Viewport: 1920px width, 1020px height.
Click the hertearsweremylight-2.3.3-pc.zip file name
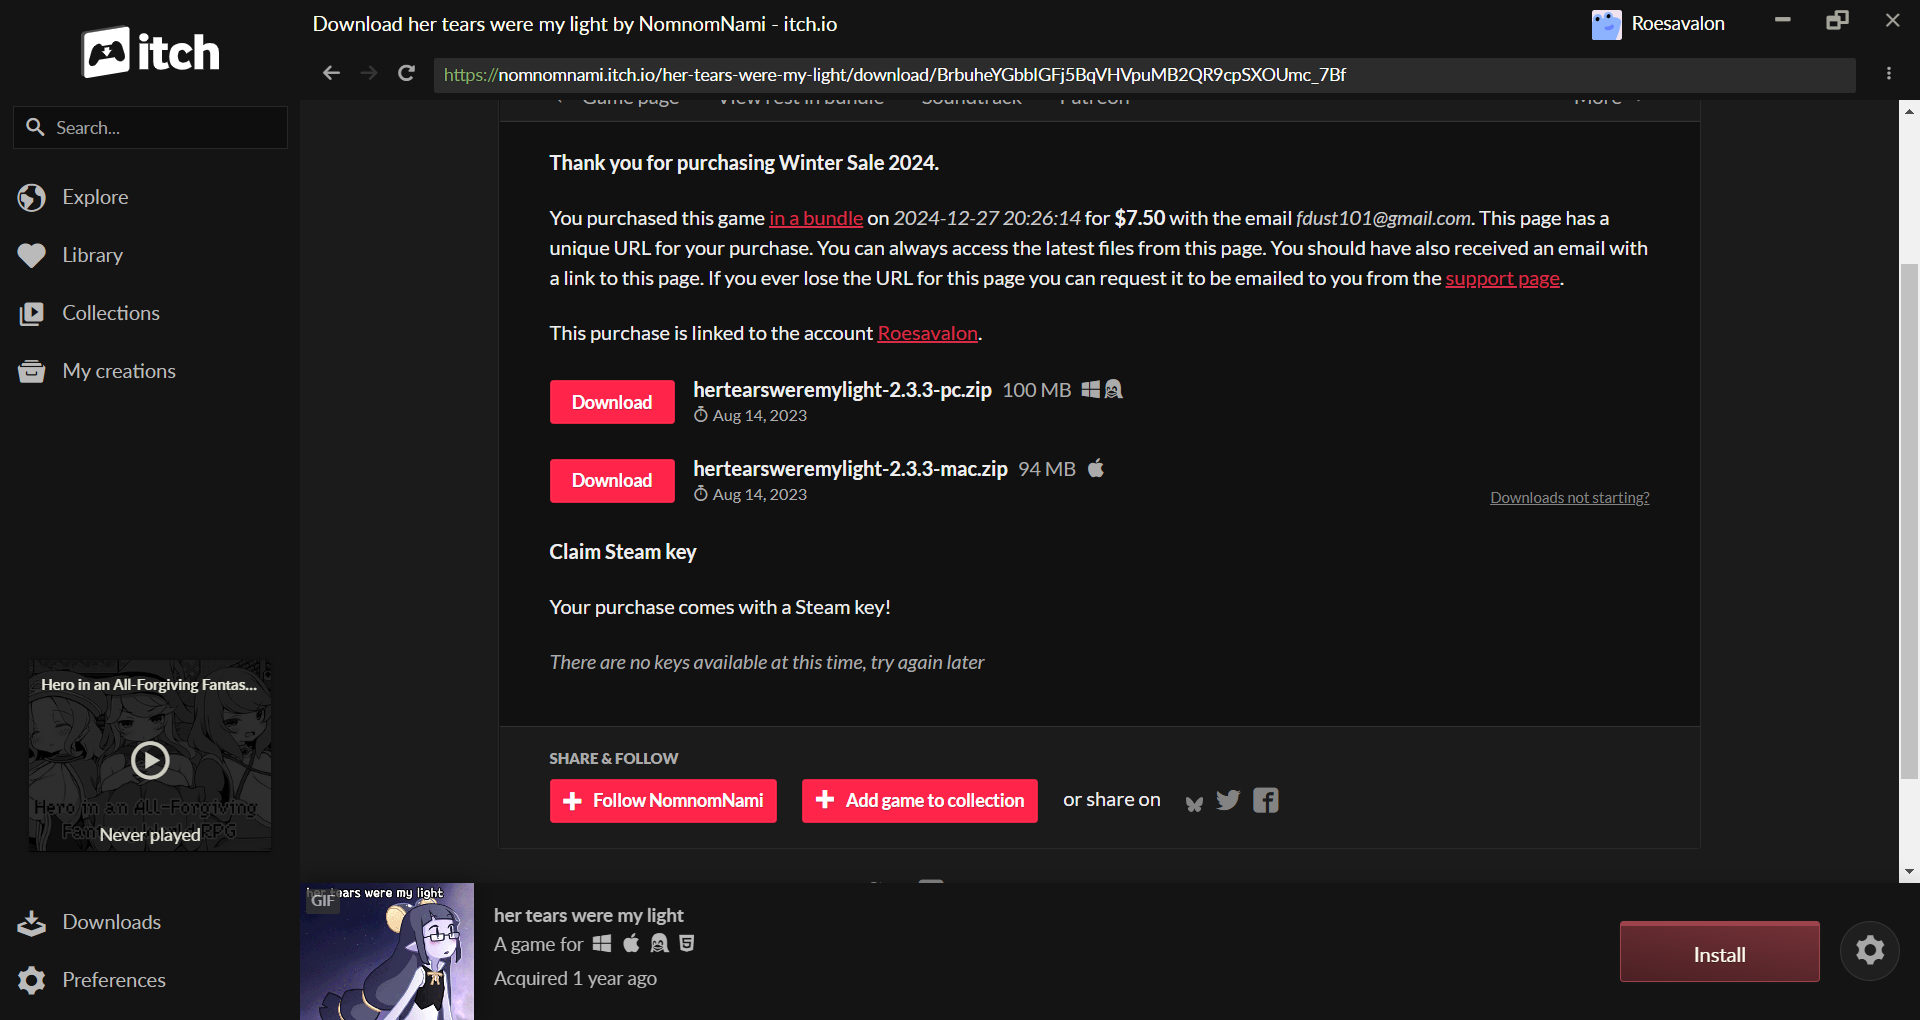pos(843,390)
